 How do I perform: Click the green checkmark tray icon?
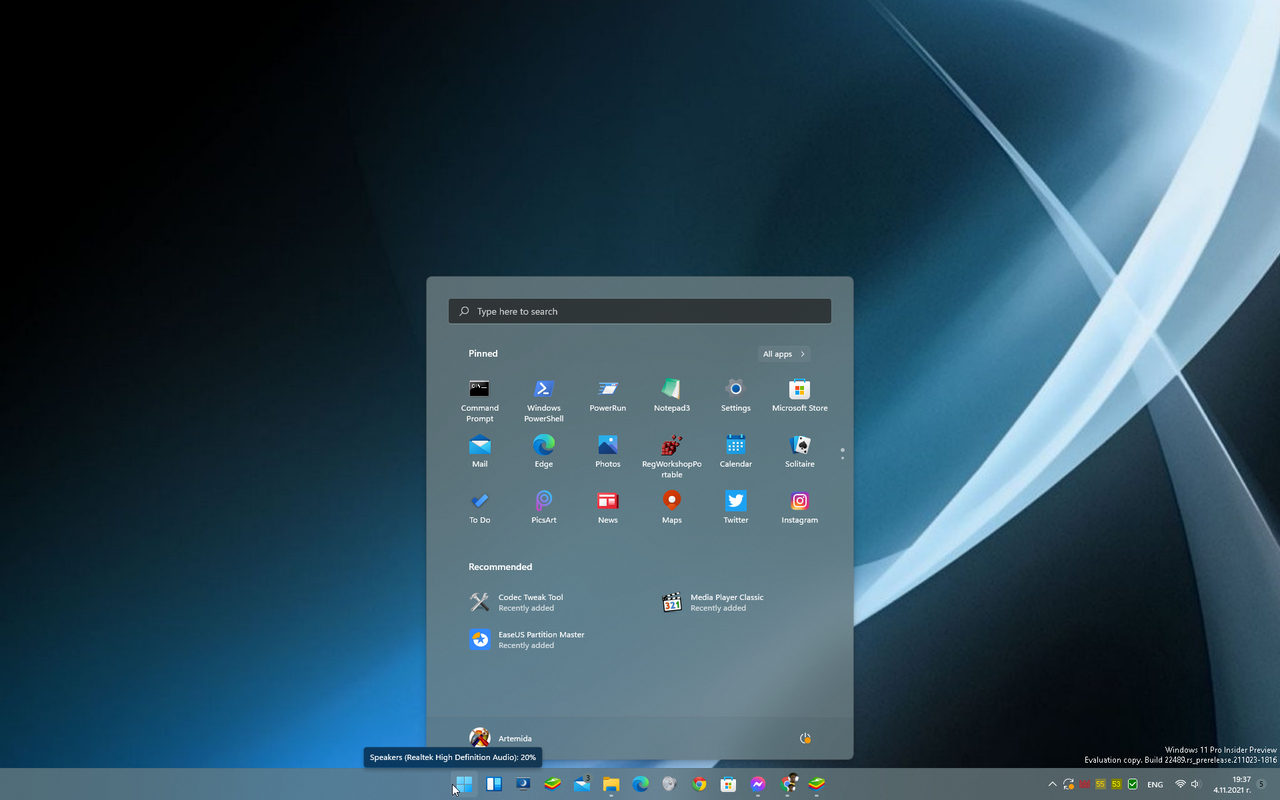coord(1133,785)
